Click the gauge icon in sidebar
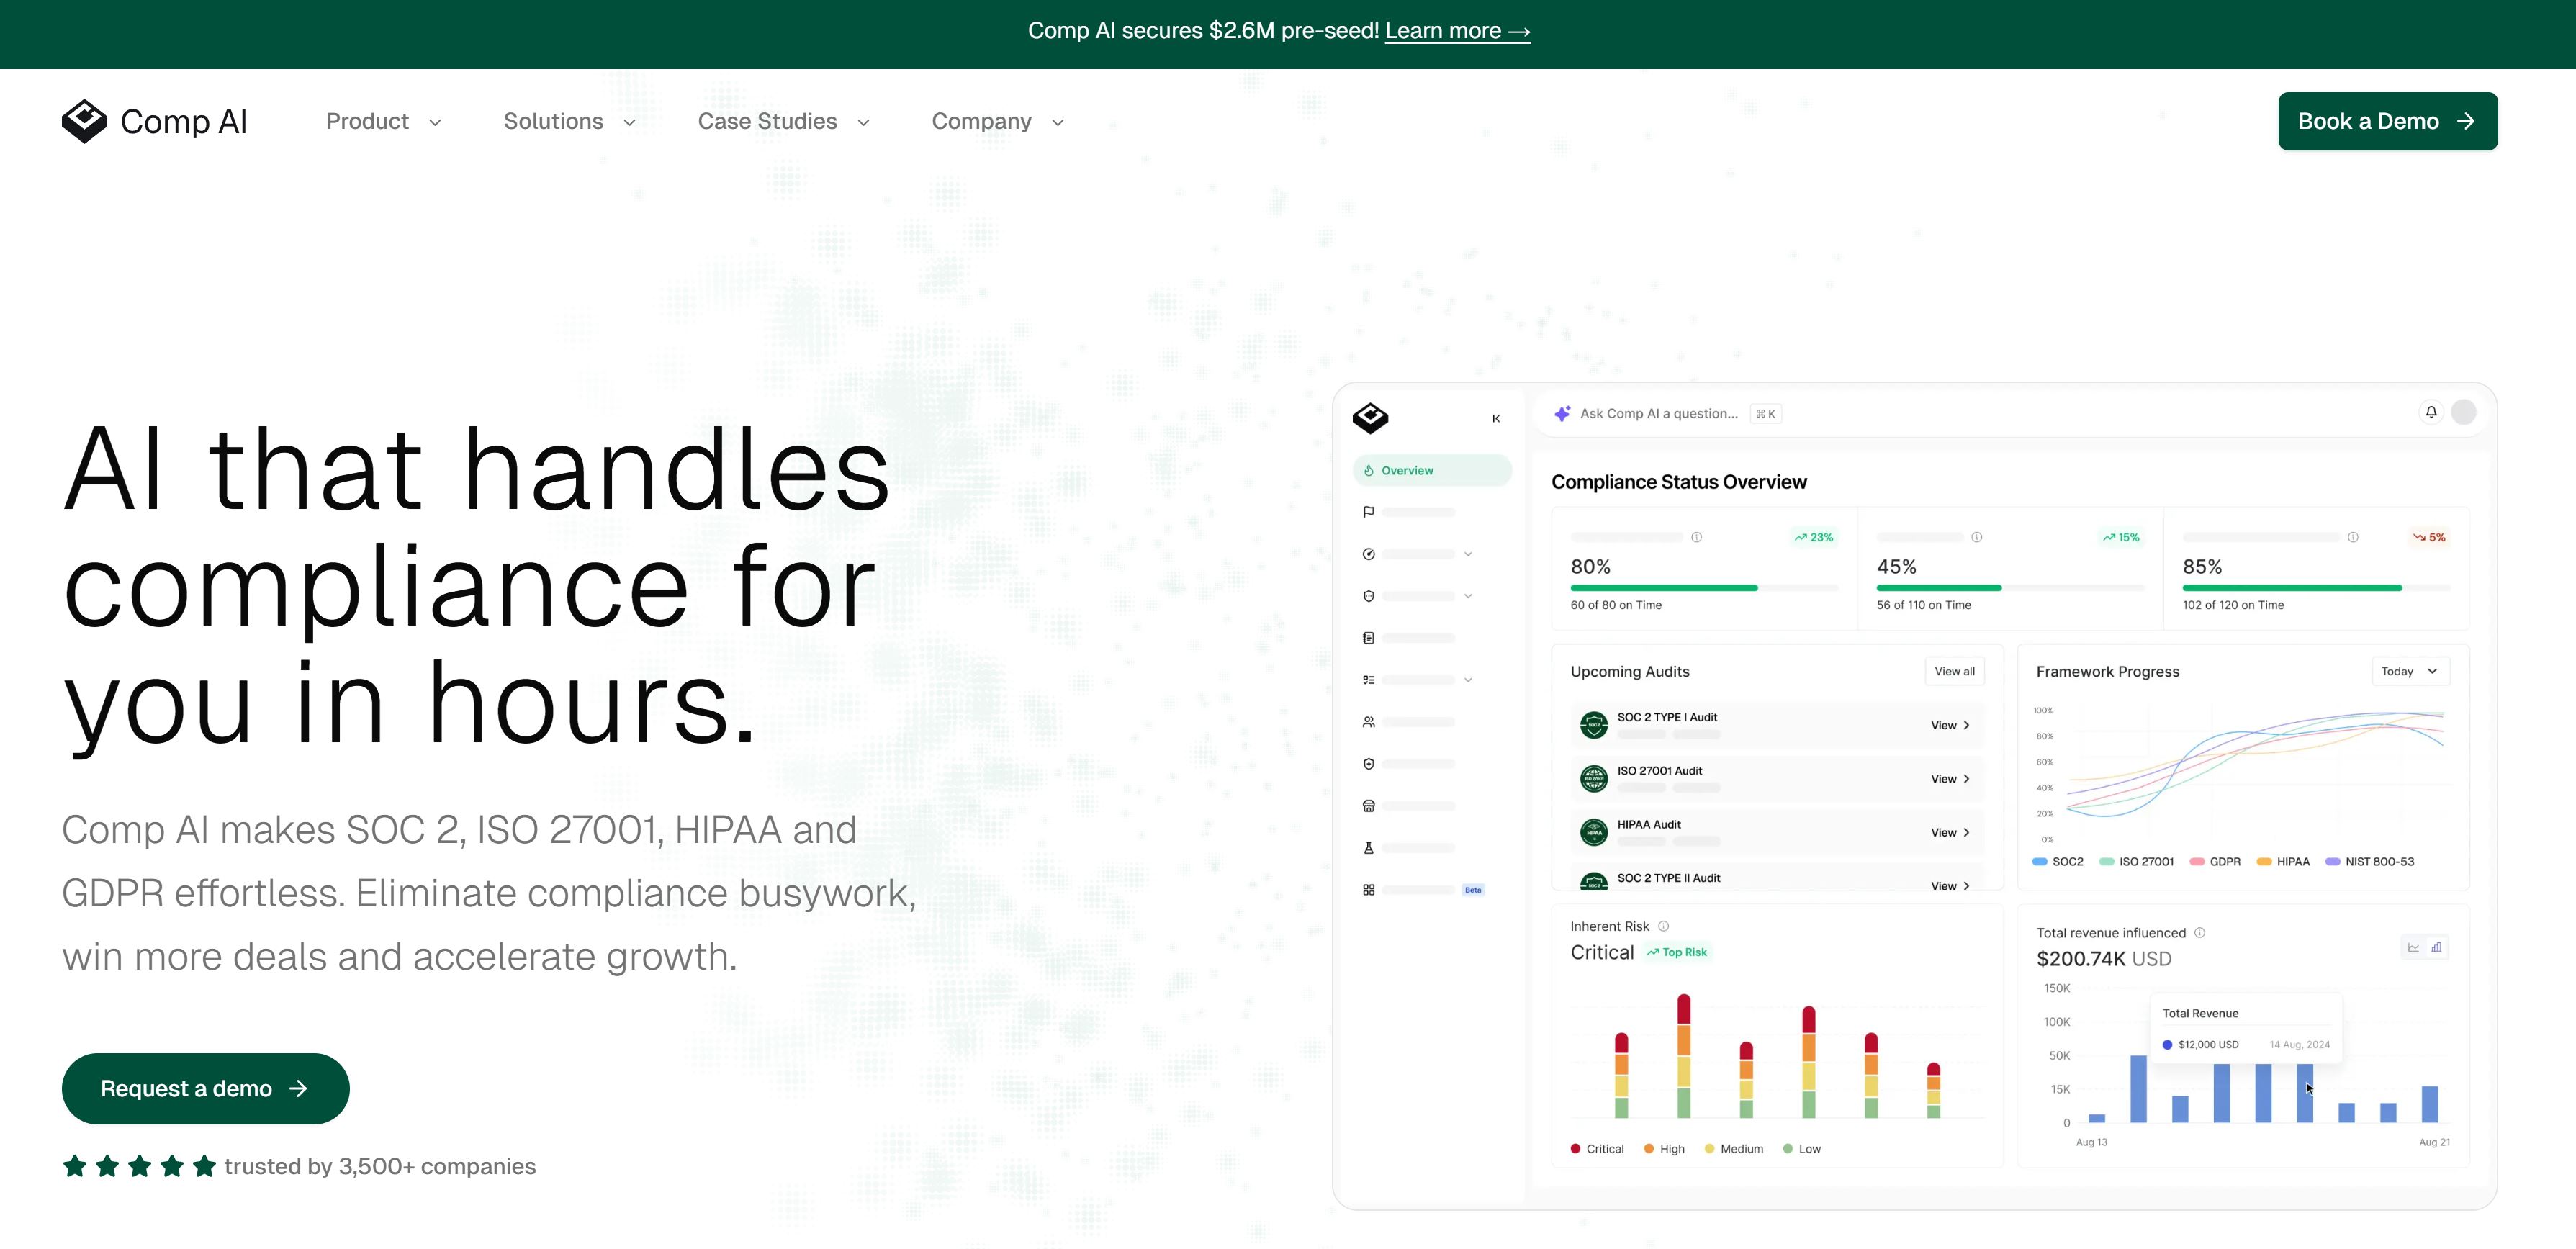Screen dimensions: 2576x1249 (1368, 554)
